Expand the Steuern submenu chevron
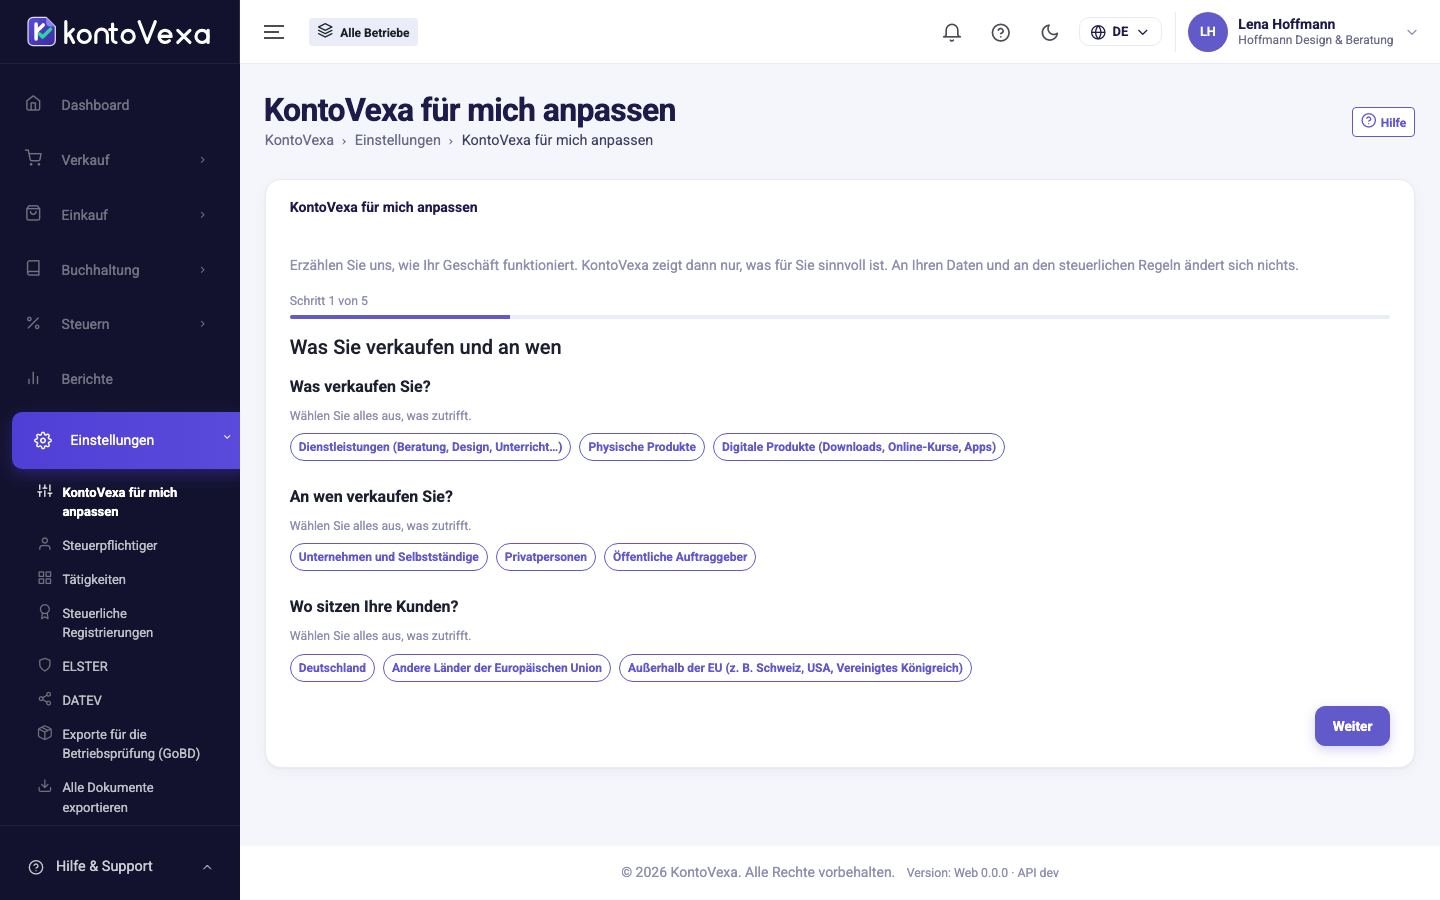The image size is (1440, 900). tap(203, 324)
